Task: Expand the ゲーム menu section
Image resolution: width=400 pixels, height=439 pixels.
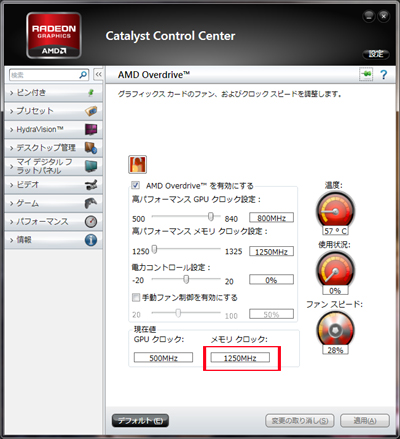Action: (53, 203)
